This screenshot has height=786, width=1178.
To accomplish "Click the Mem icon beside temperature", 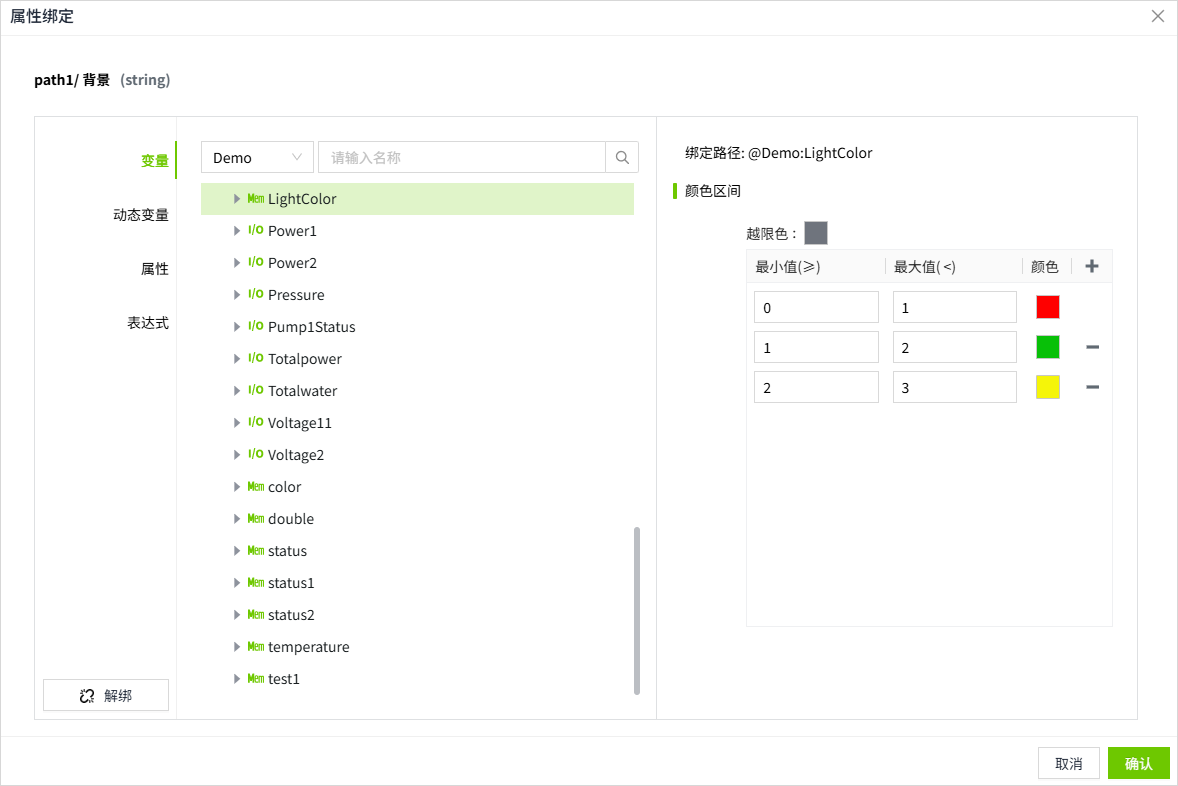I will pyautogui.click(x=255, y=647).
